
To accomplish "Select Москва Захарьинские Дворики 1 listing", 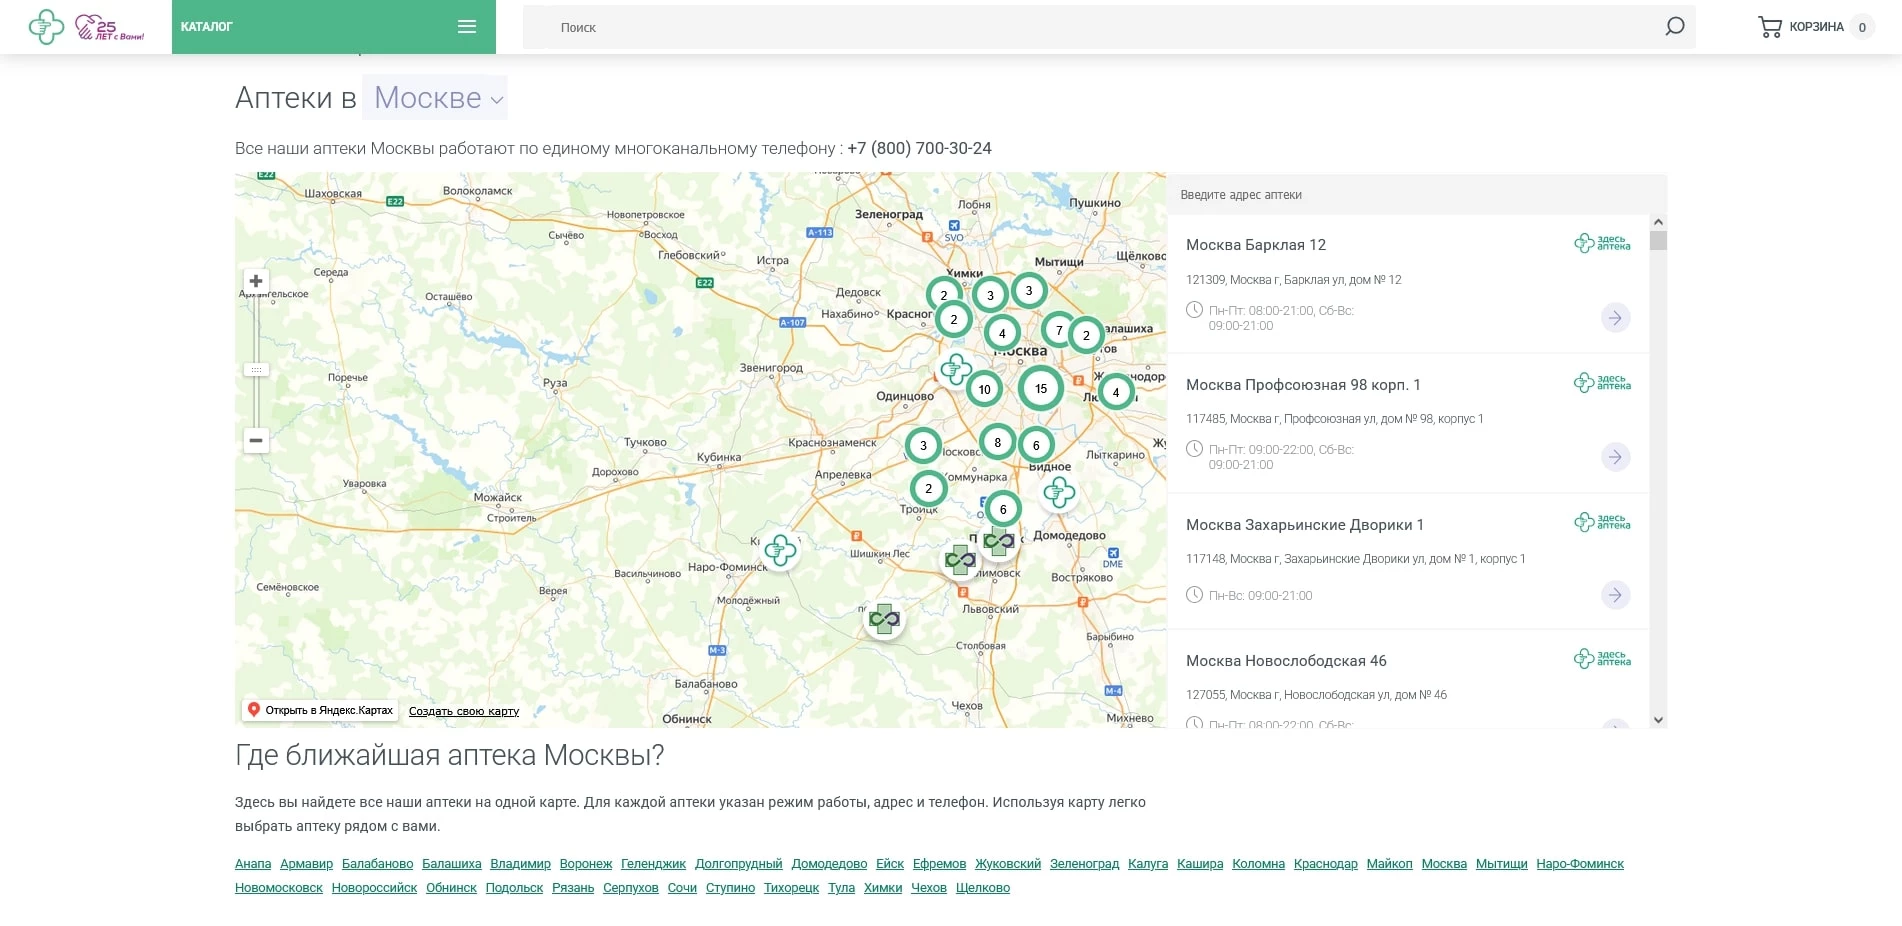I will 1304,525.
